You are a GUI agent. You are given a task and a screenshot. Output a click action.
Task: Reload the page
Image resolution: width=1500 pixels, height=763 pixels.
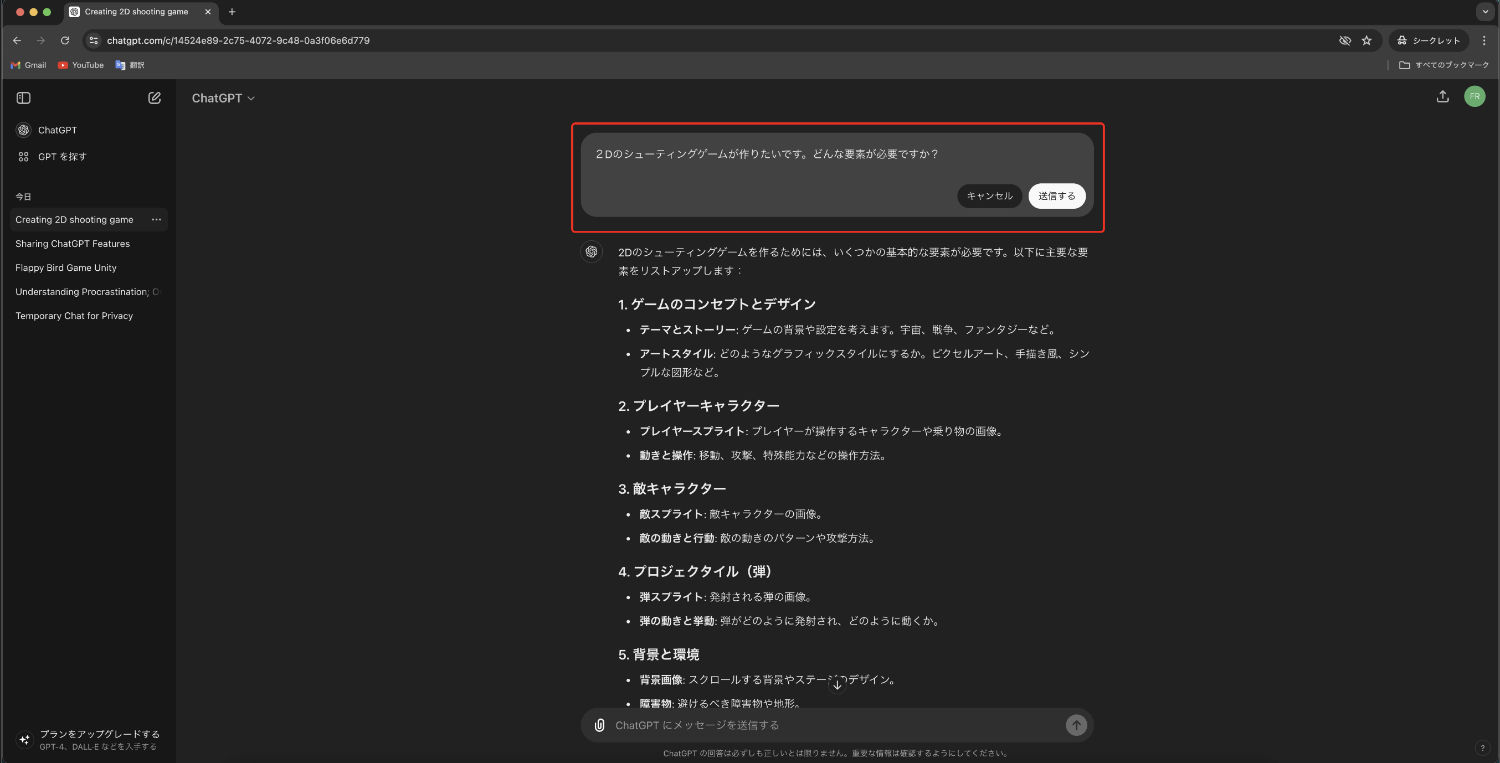(x=65, y=41)
